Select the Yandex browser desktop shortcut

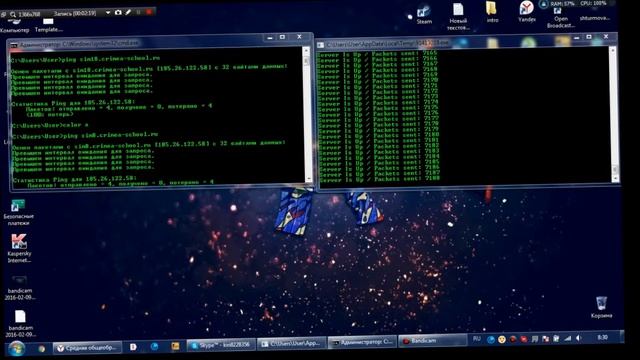tap(527, 11)
